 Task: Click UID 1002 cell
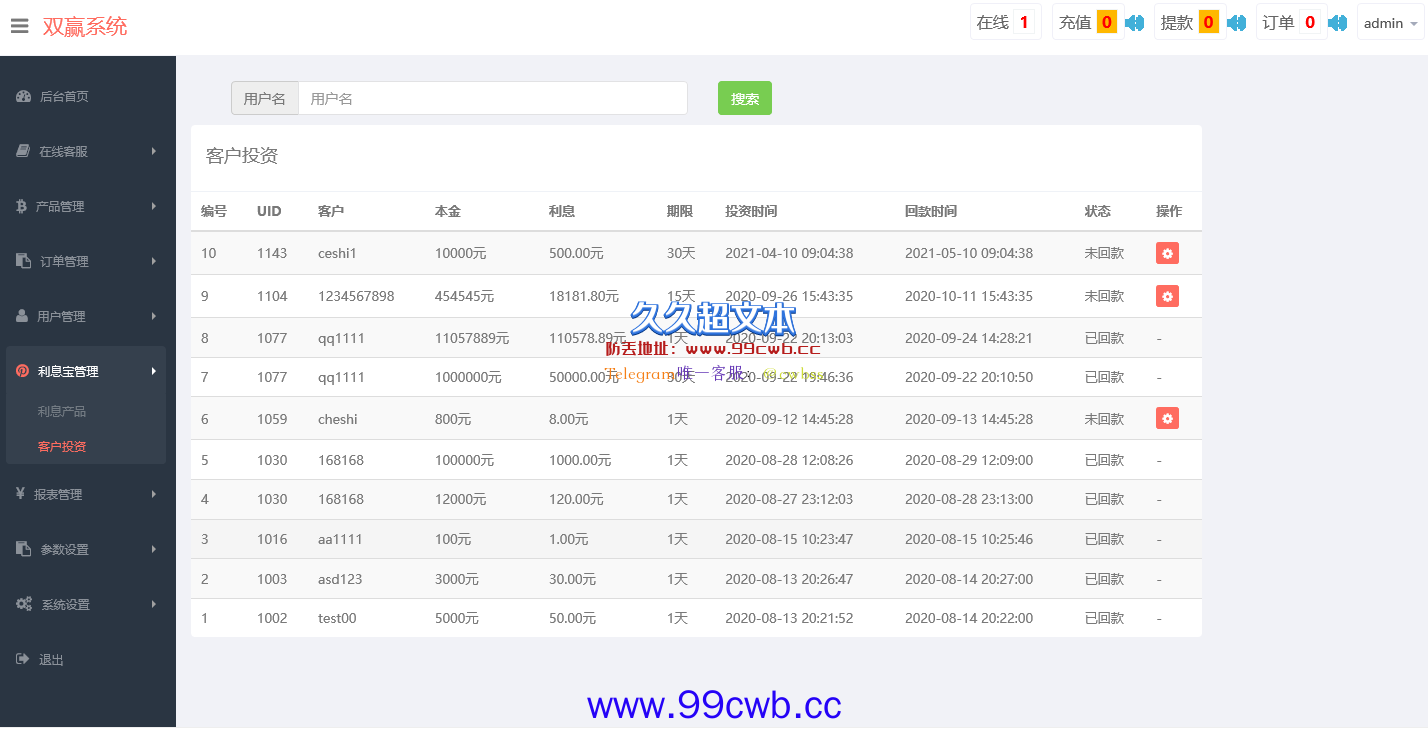tap(272, 618)
